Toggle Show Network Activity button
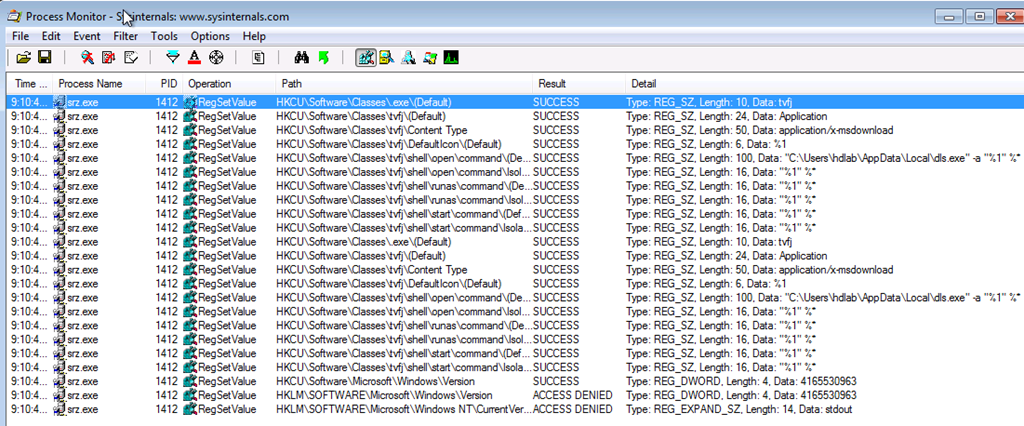 408,57
